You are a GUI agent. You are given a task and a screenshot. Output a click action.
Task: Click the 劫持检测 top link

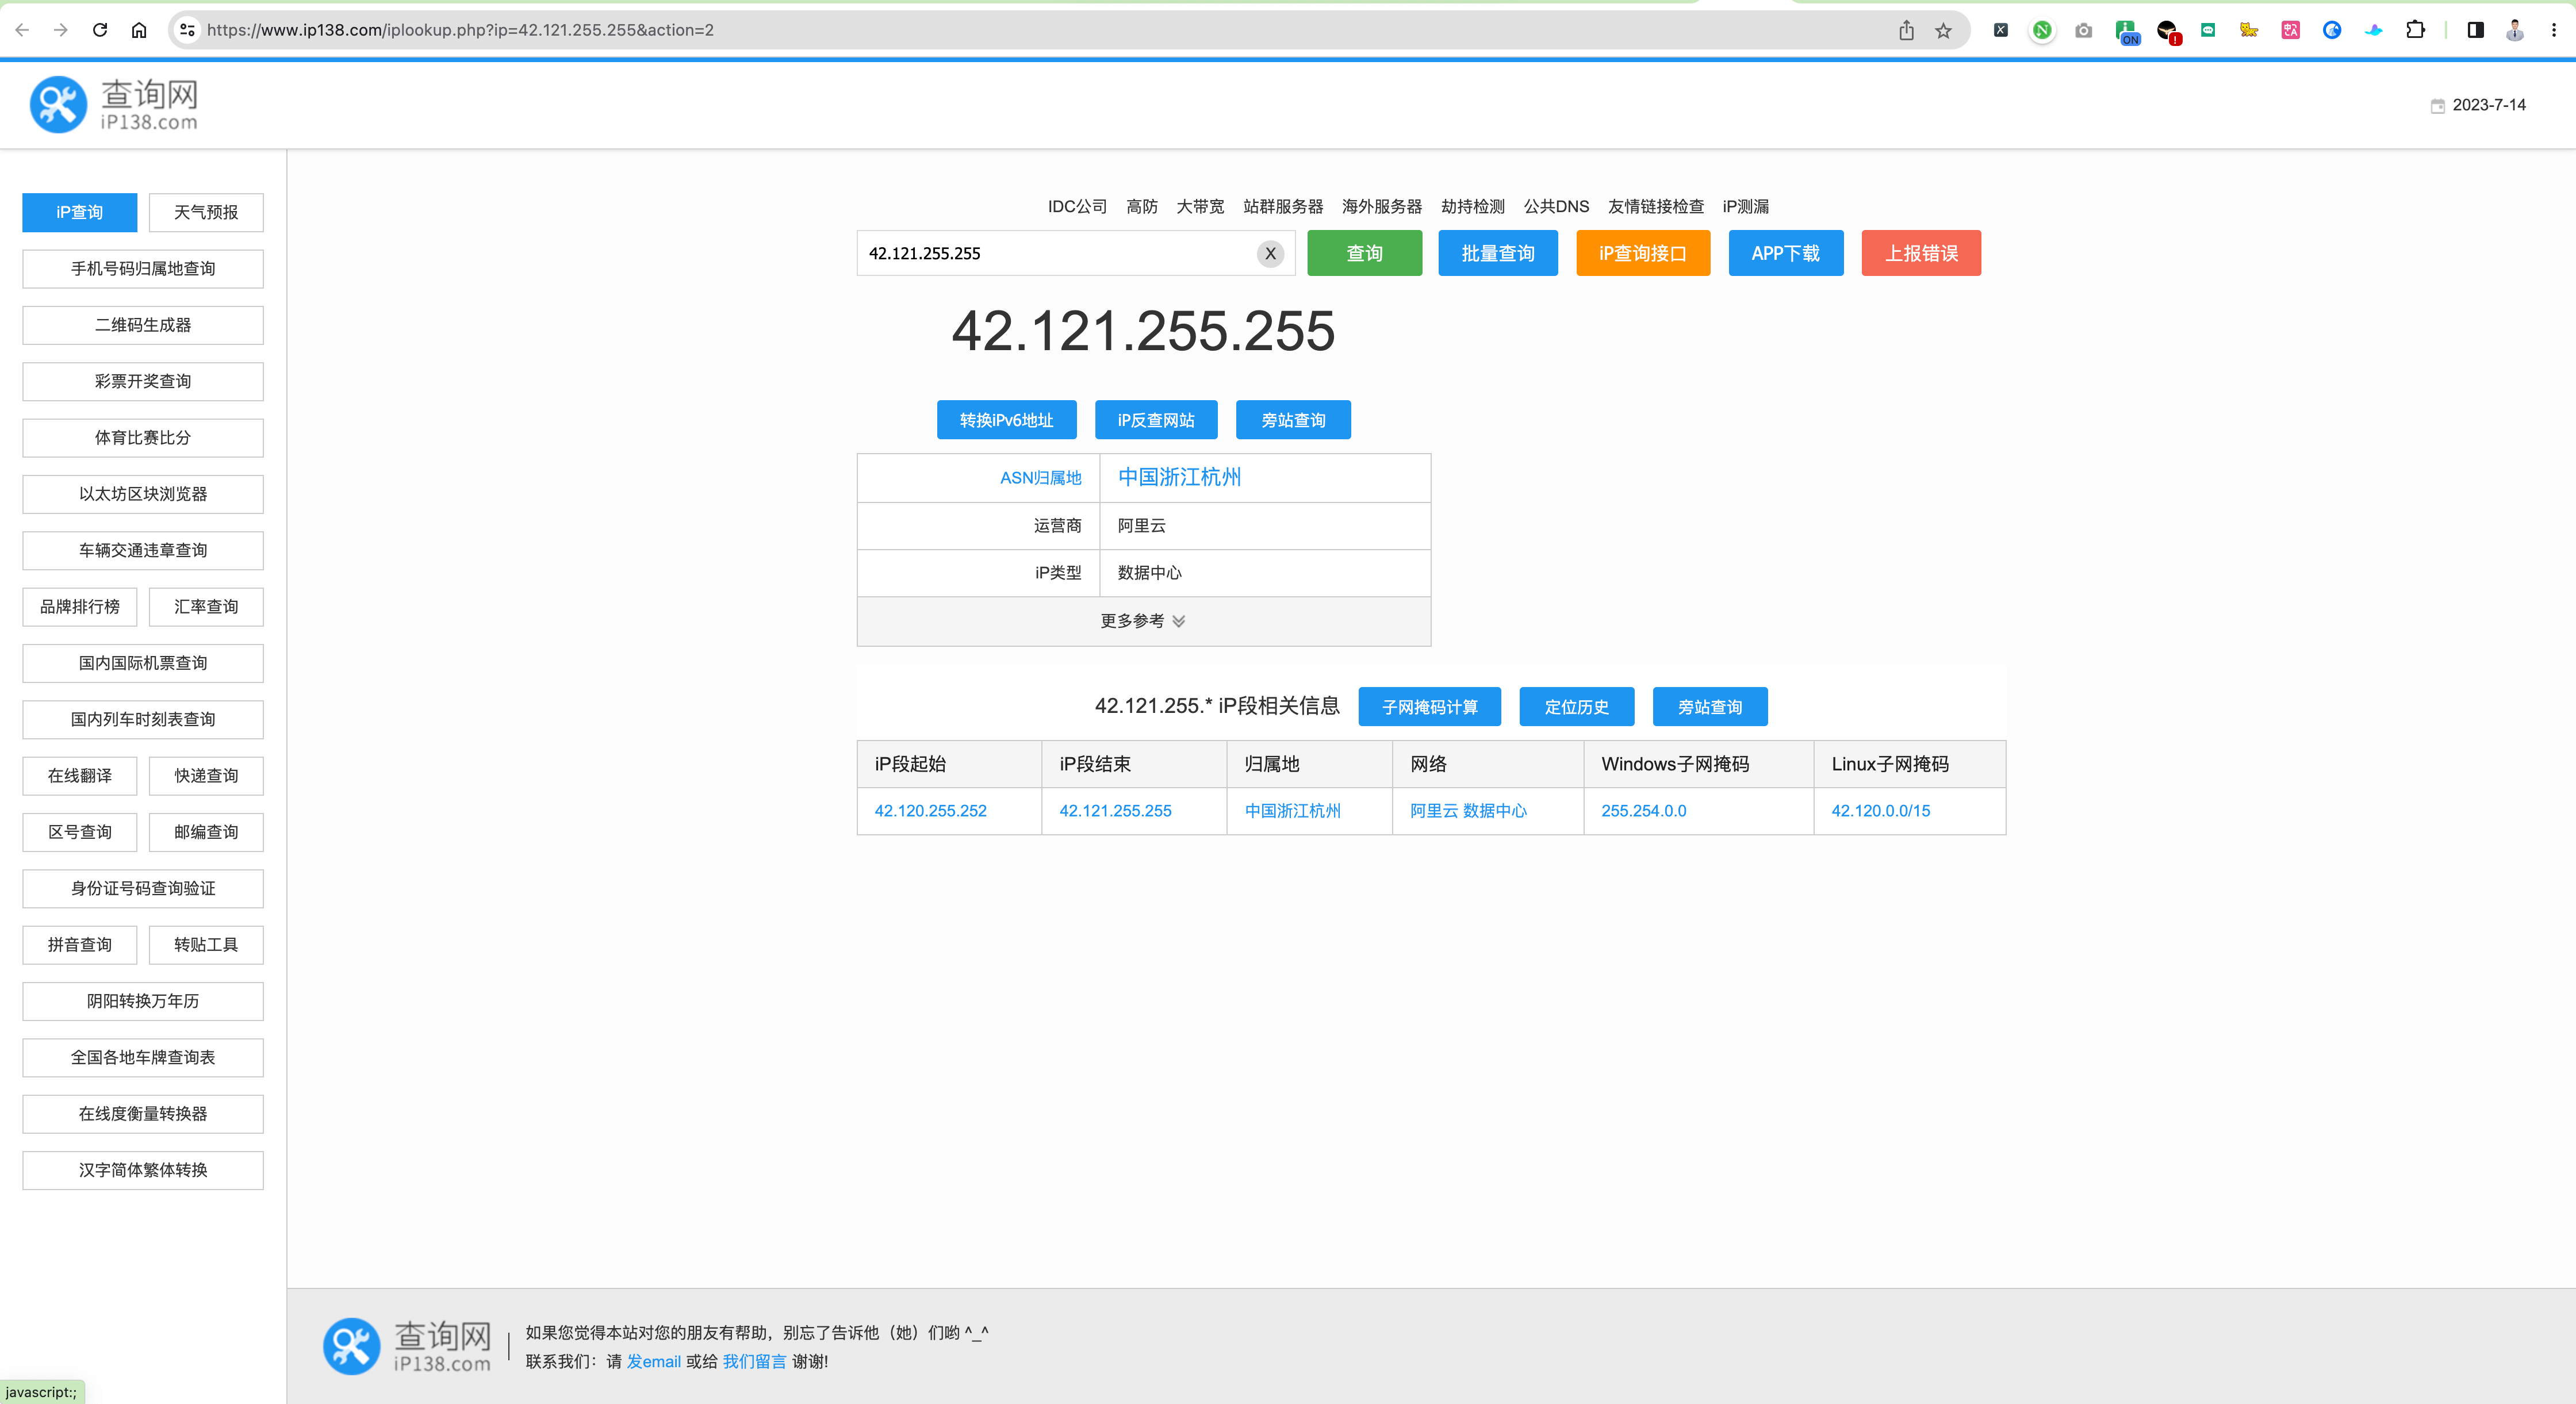tap(1472, 206)
